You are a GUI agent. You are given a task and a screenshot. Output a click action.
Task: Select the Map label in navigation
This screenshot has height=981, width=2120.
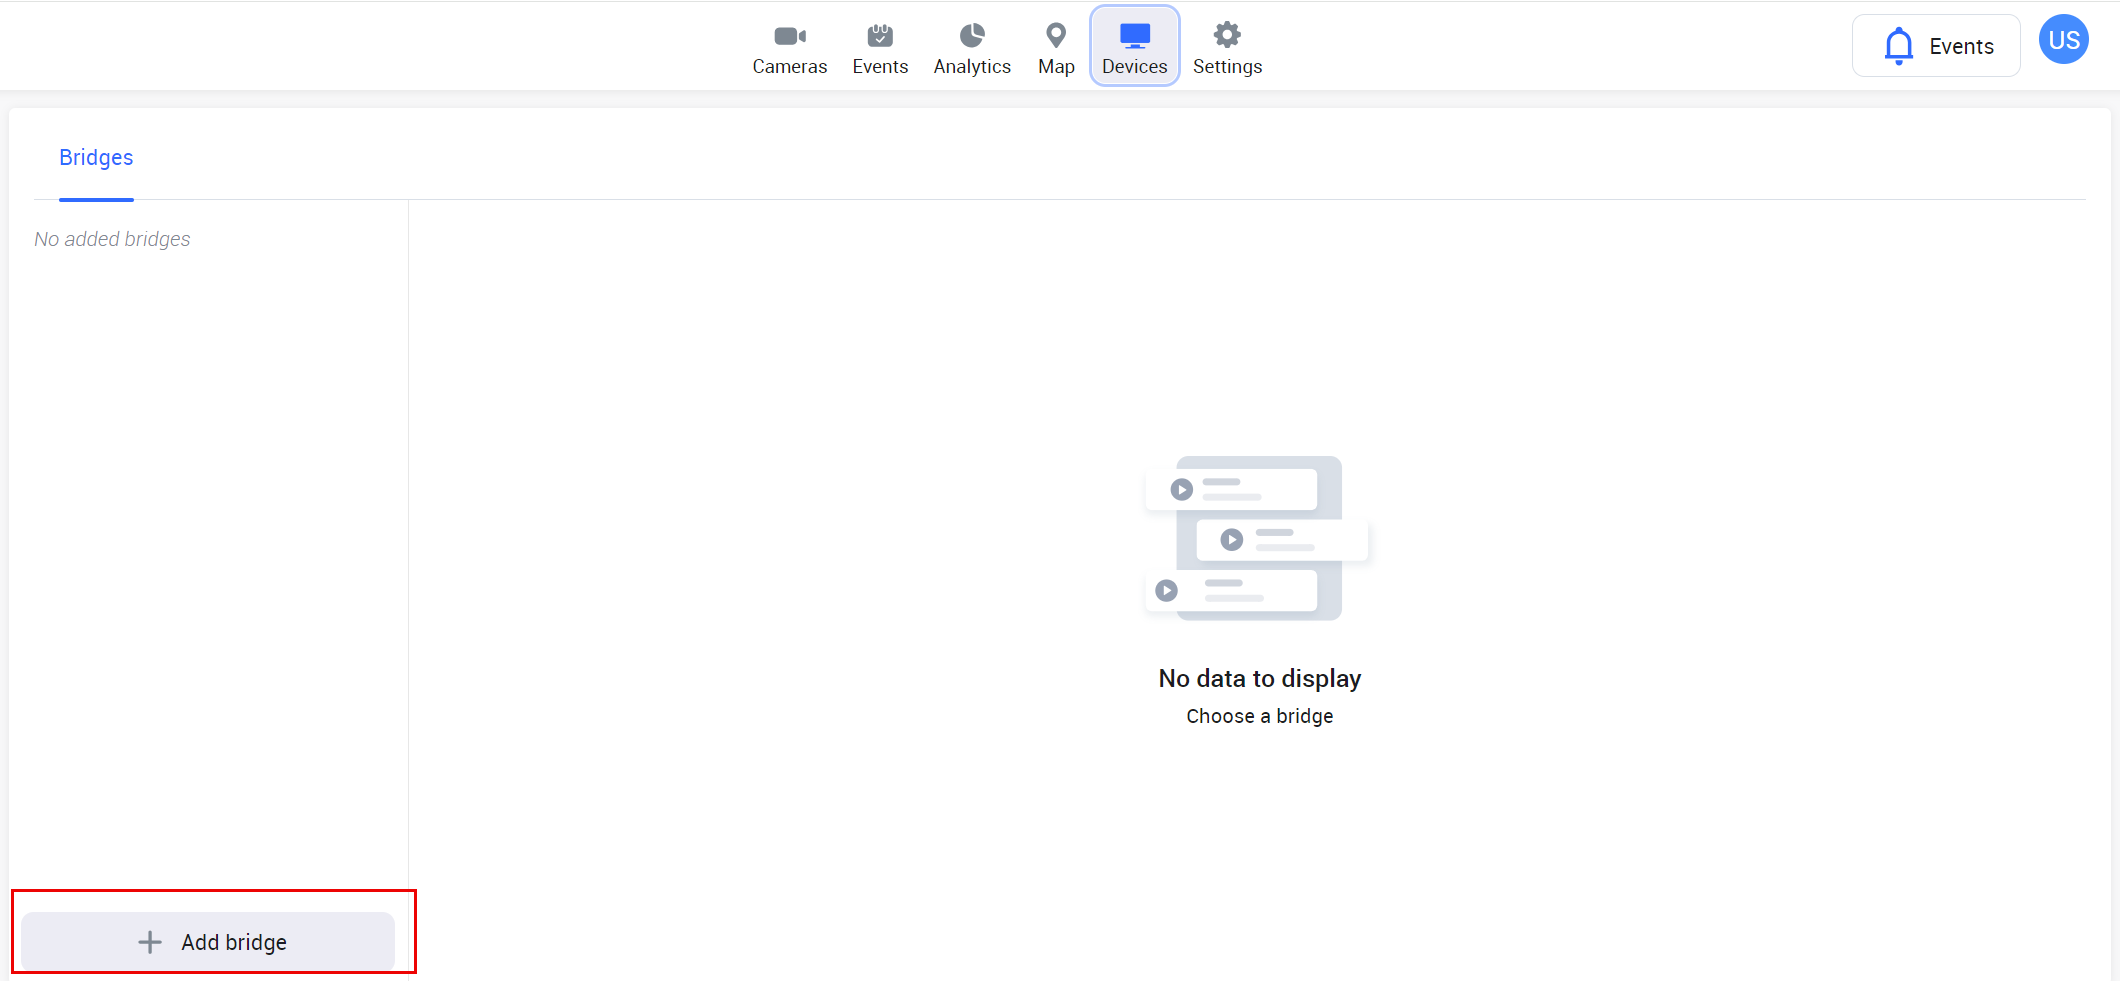click(x=1056, y=67)
